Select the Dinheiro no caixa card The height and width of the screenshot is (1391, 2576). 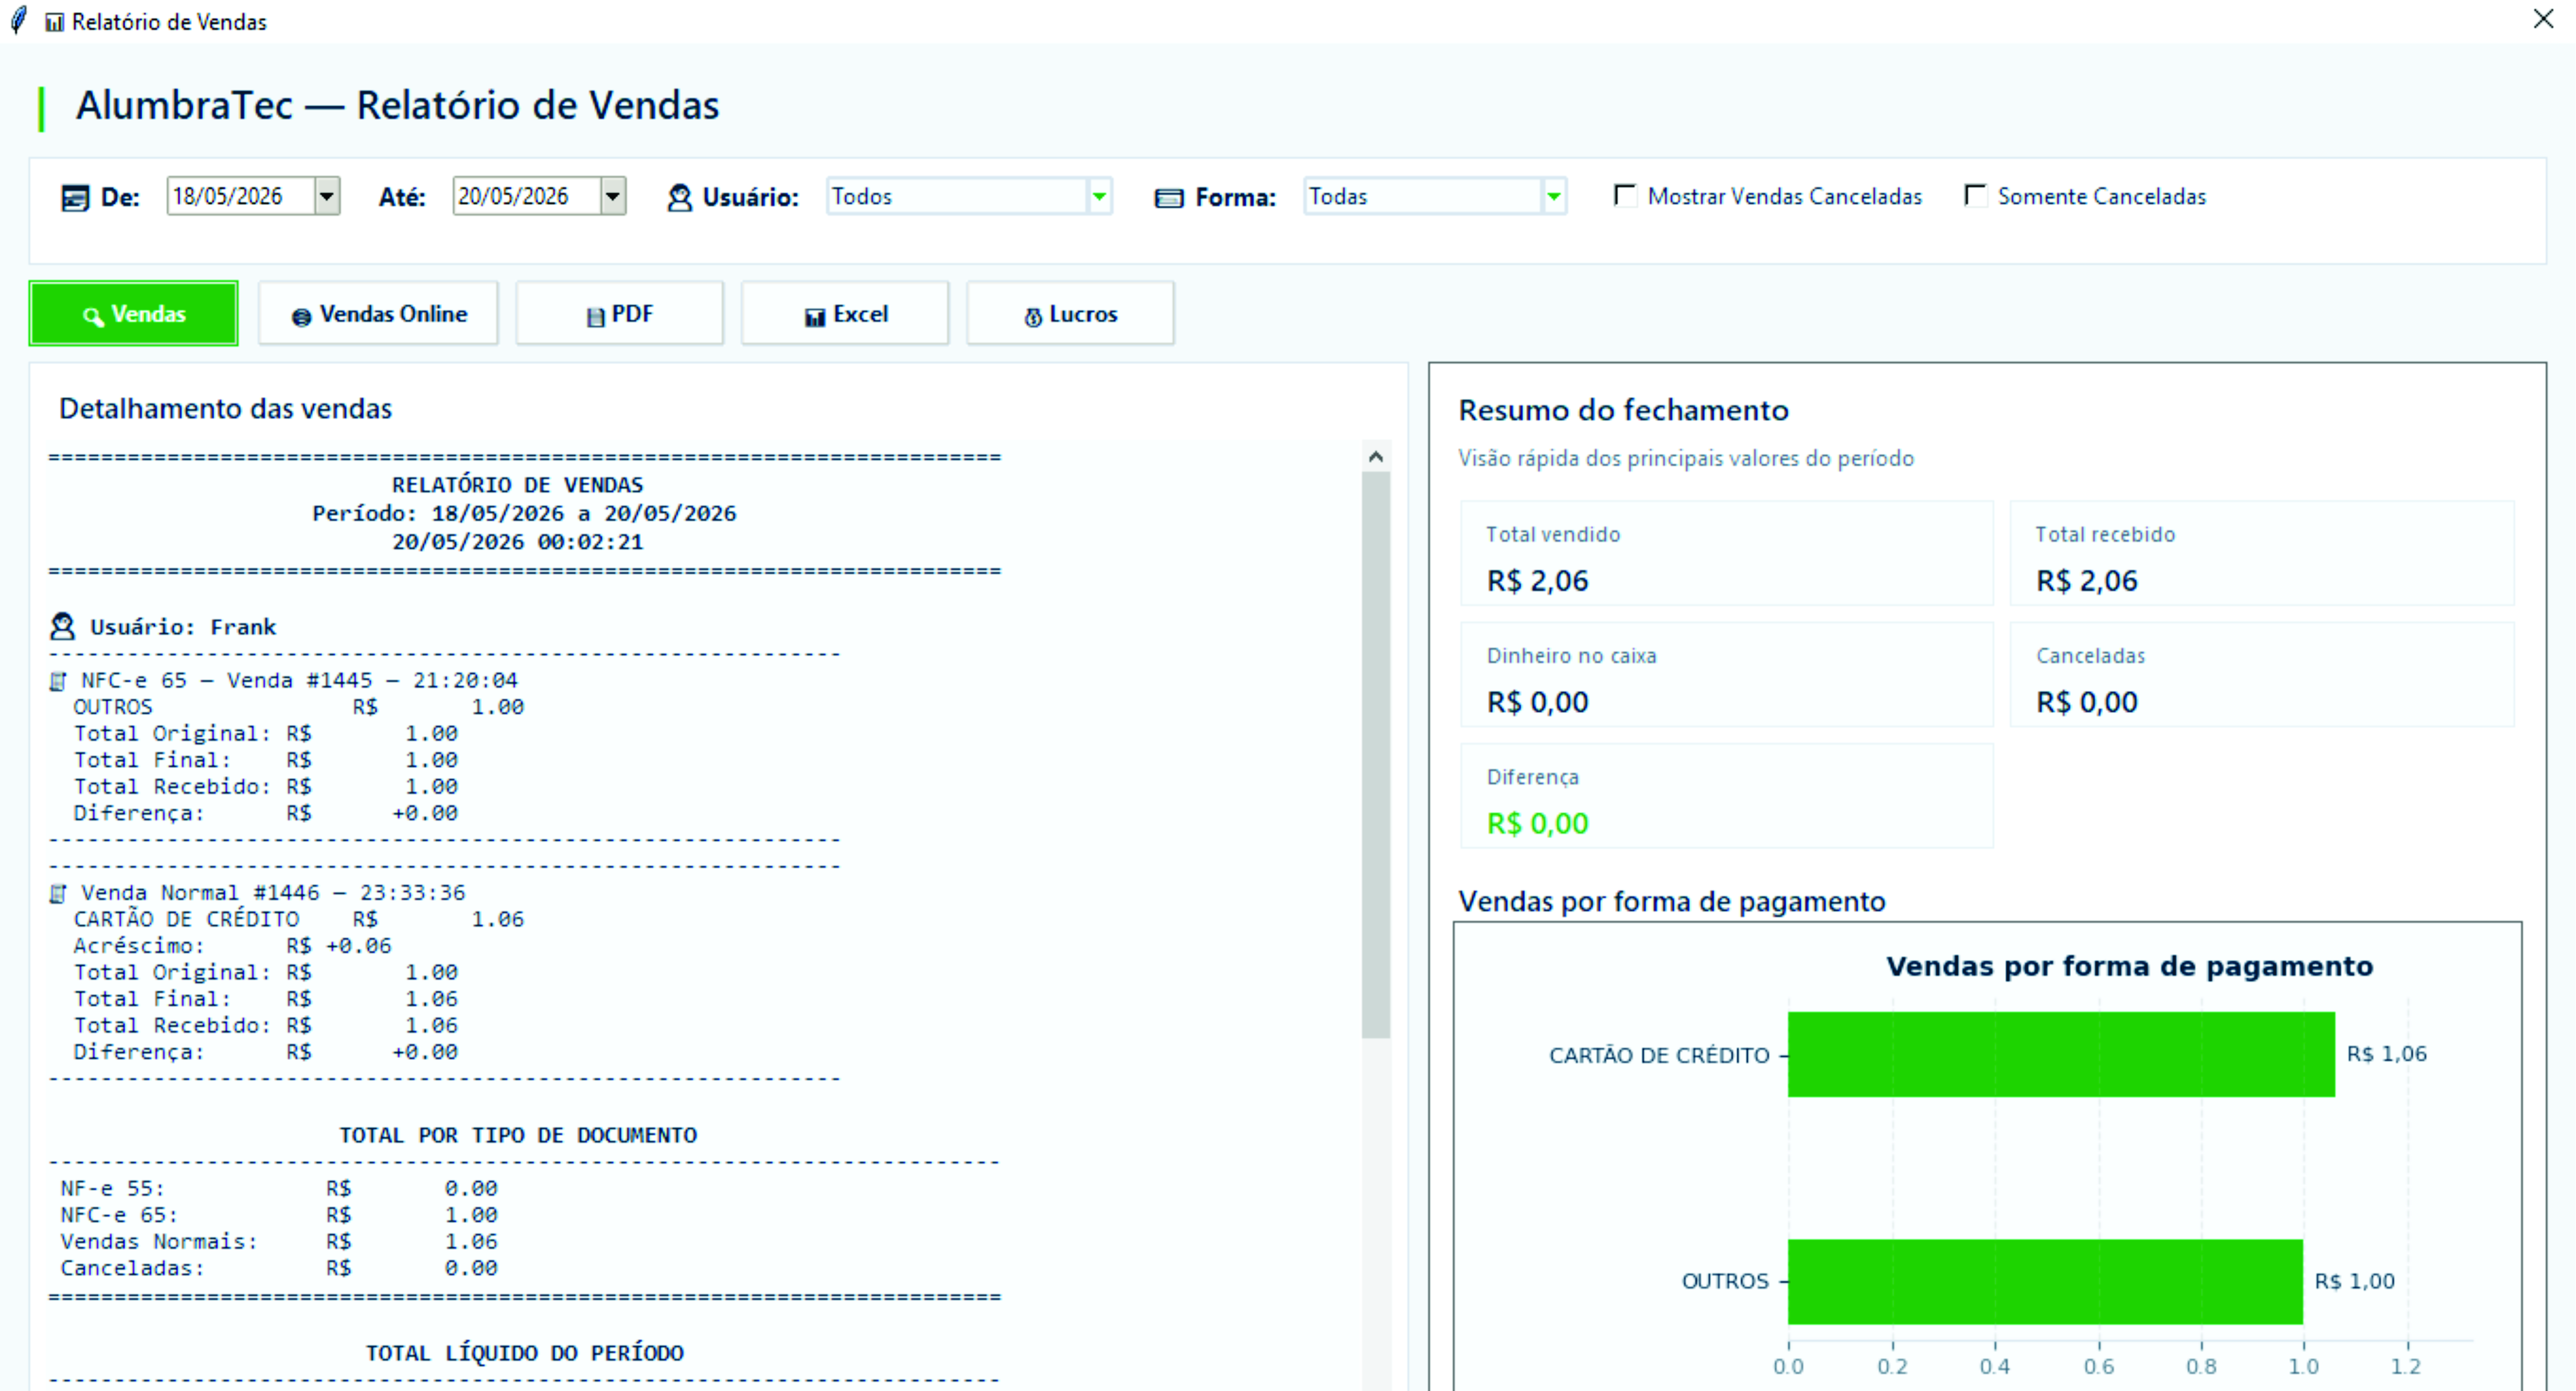pyautogui.click(x=1727, y=675)
